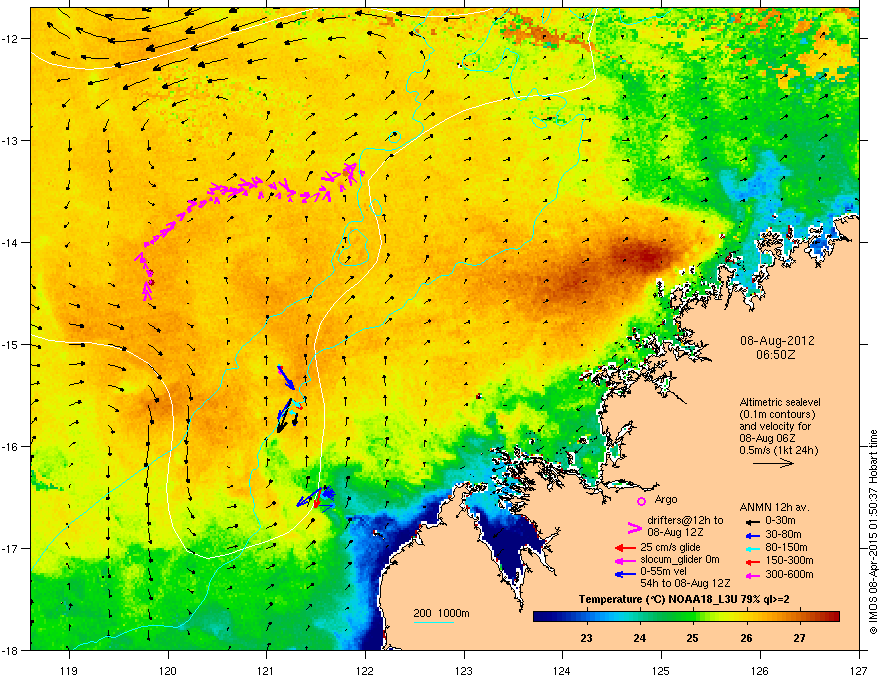Click the longitude axis label '123'
880x680 pixels.
click(x=464, y=670)
